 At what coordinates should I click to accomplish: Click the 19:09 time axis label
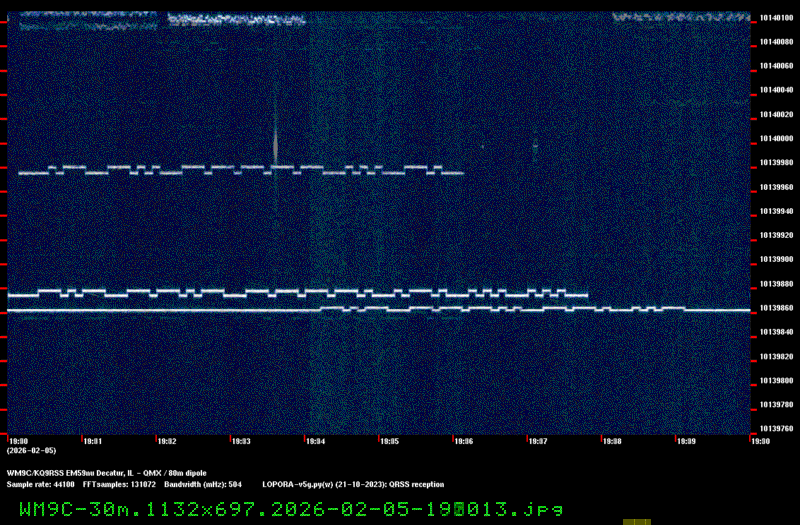click(x=686, y=441)
